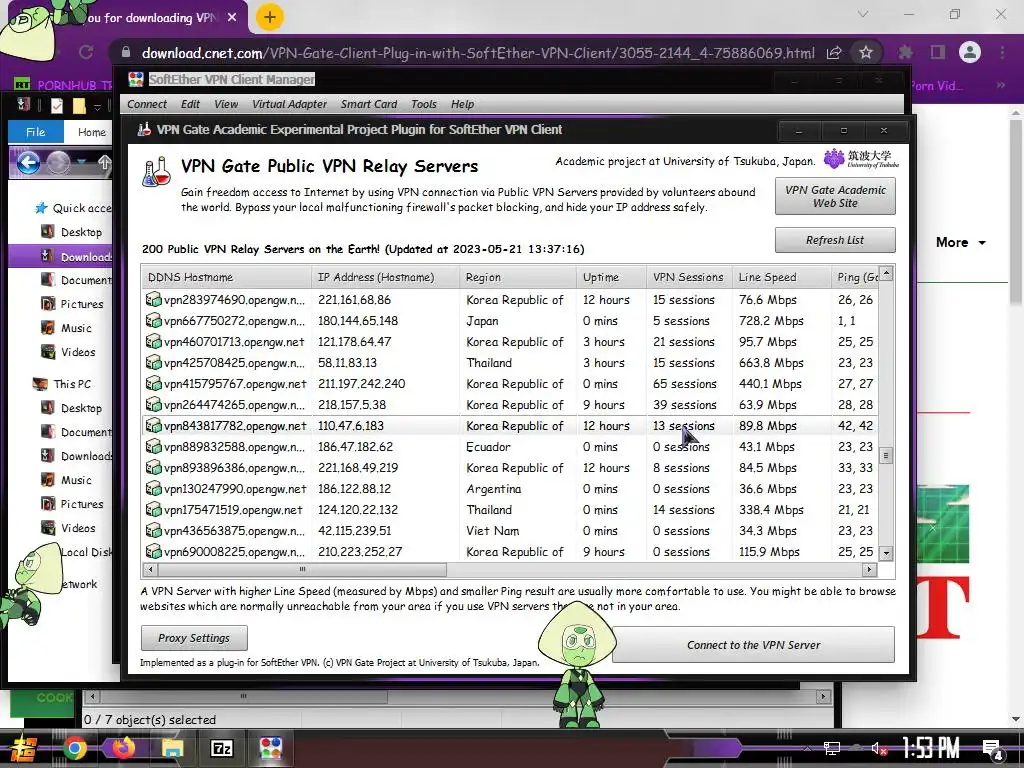Open the Tools menu
Image resolution: width=1024 pixels, height=768 pixels.
[x=424, y=104]
